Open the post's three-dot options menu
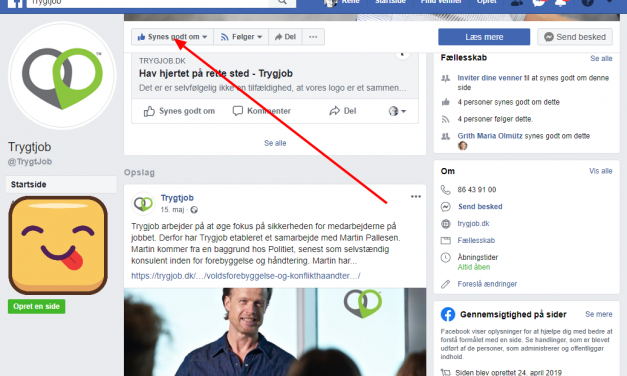This screenshot has height=376, width=627. [x=416, y=196]
